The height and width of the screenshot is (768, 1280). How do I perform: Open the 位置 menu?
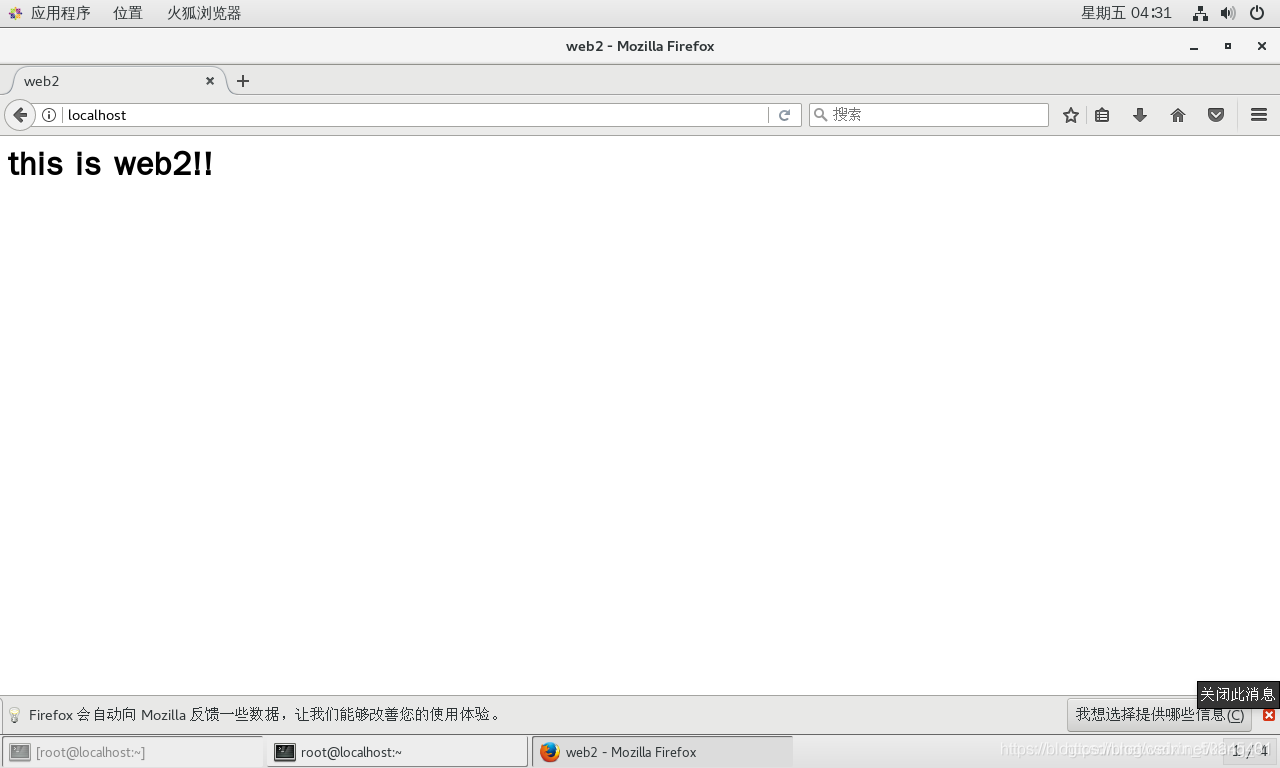tap(128, 13)
